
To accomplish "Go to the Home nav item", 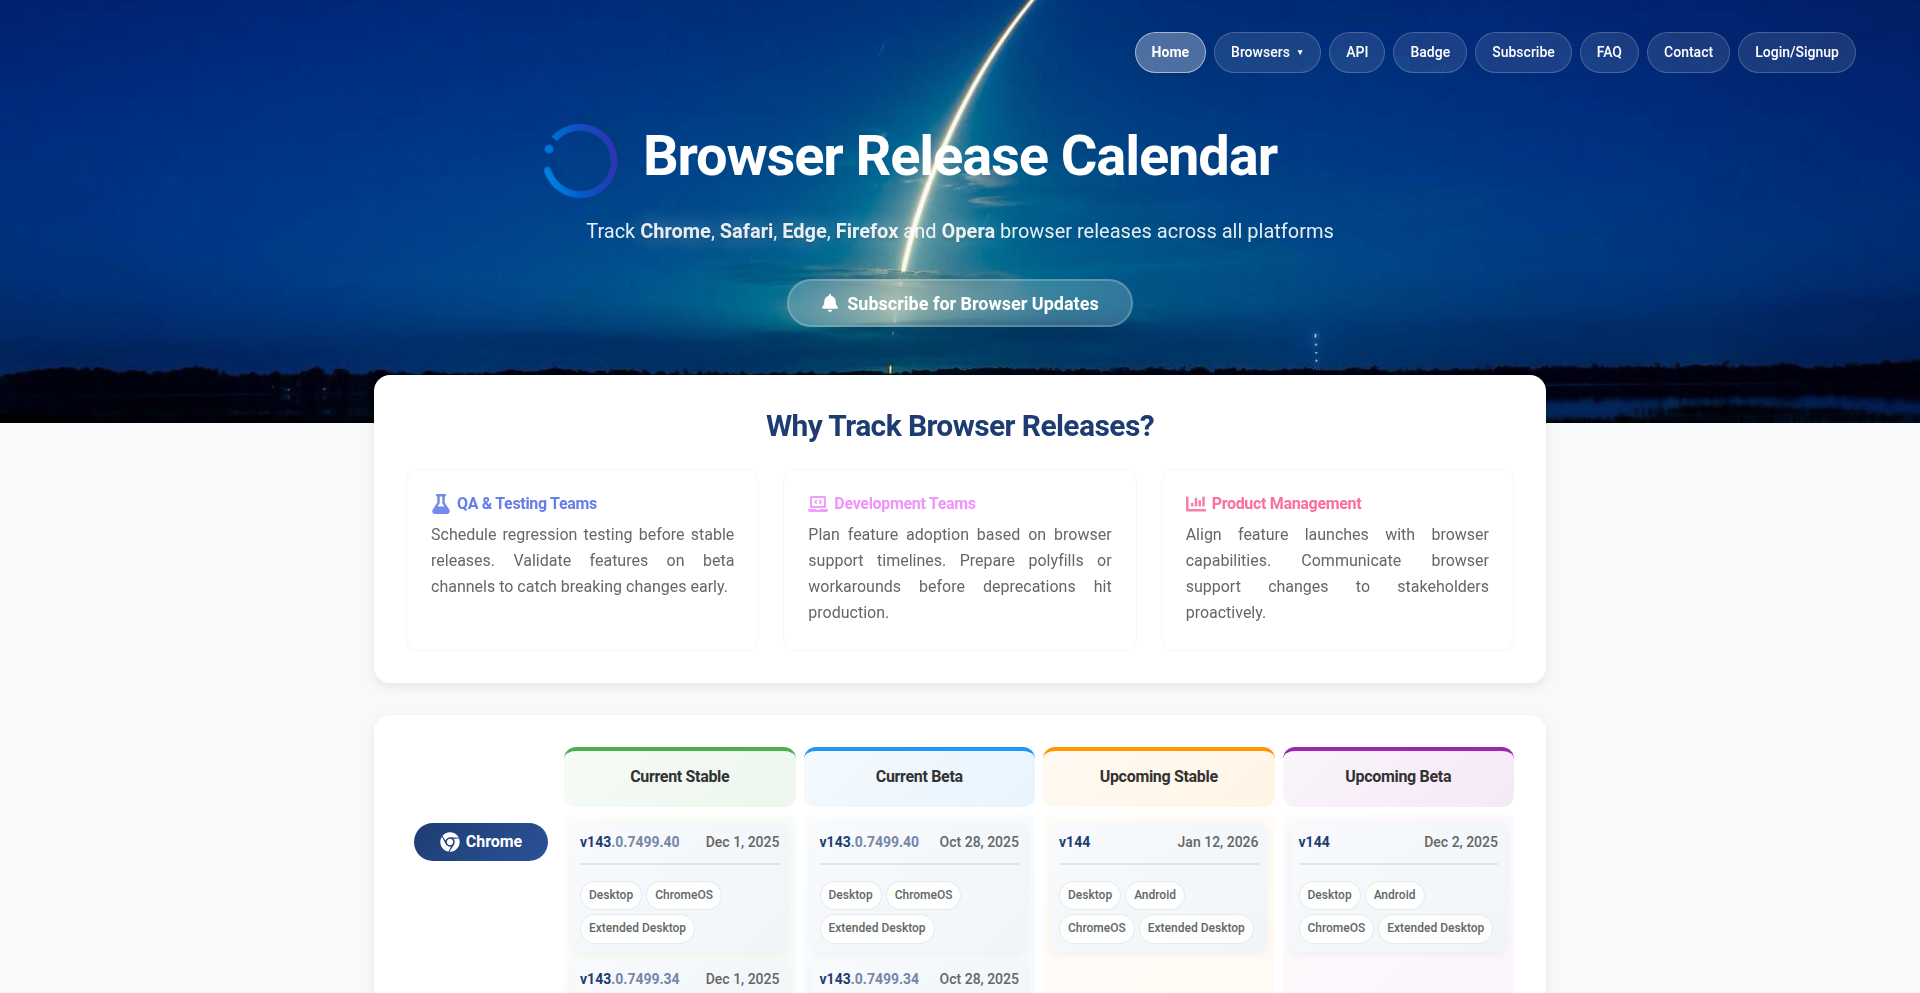I will 1170,52.
